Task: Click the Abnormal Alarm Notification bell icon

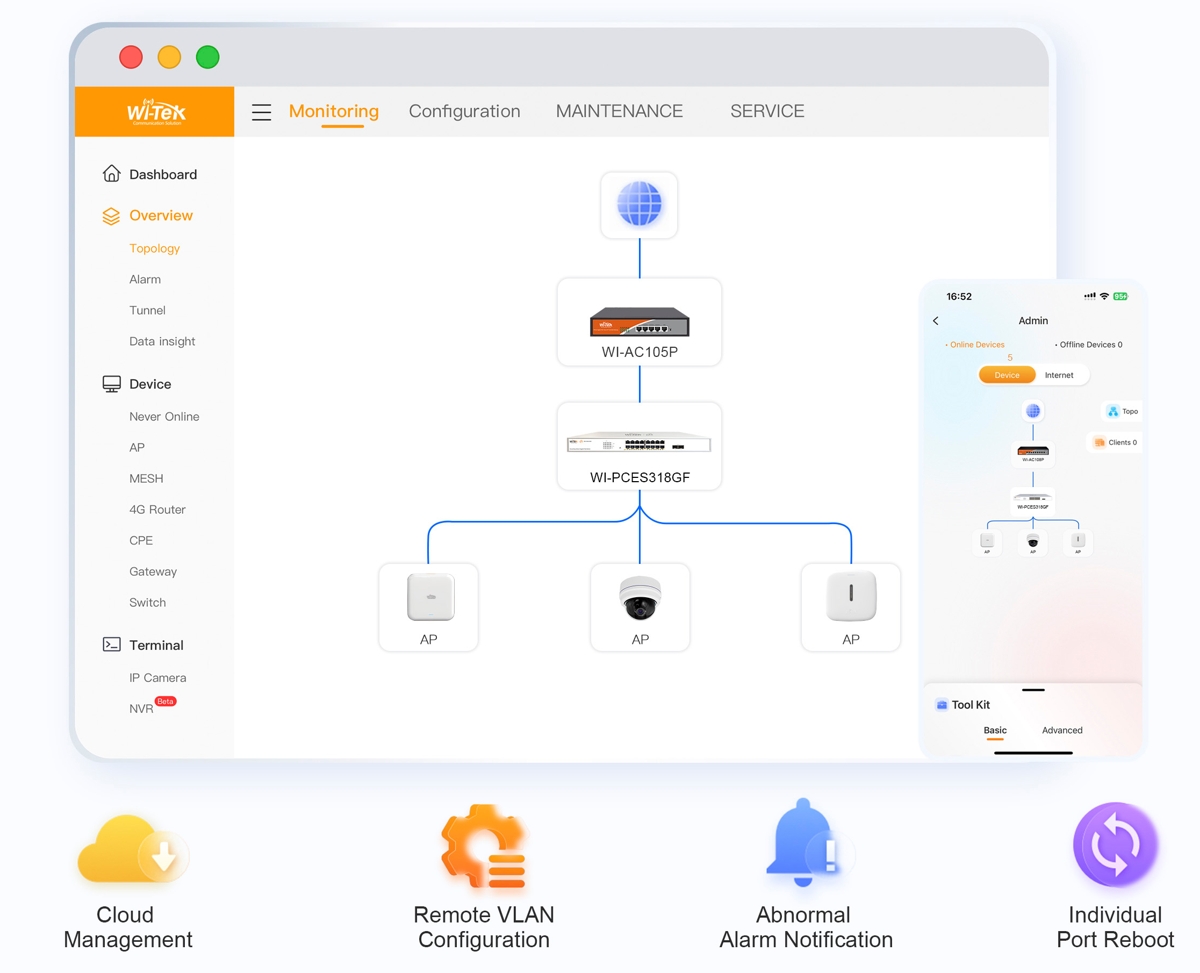Action: click(803, 843)
